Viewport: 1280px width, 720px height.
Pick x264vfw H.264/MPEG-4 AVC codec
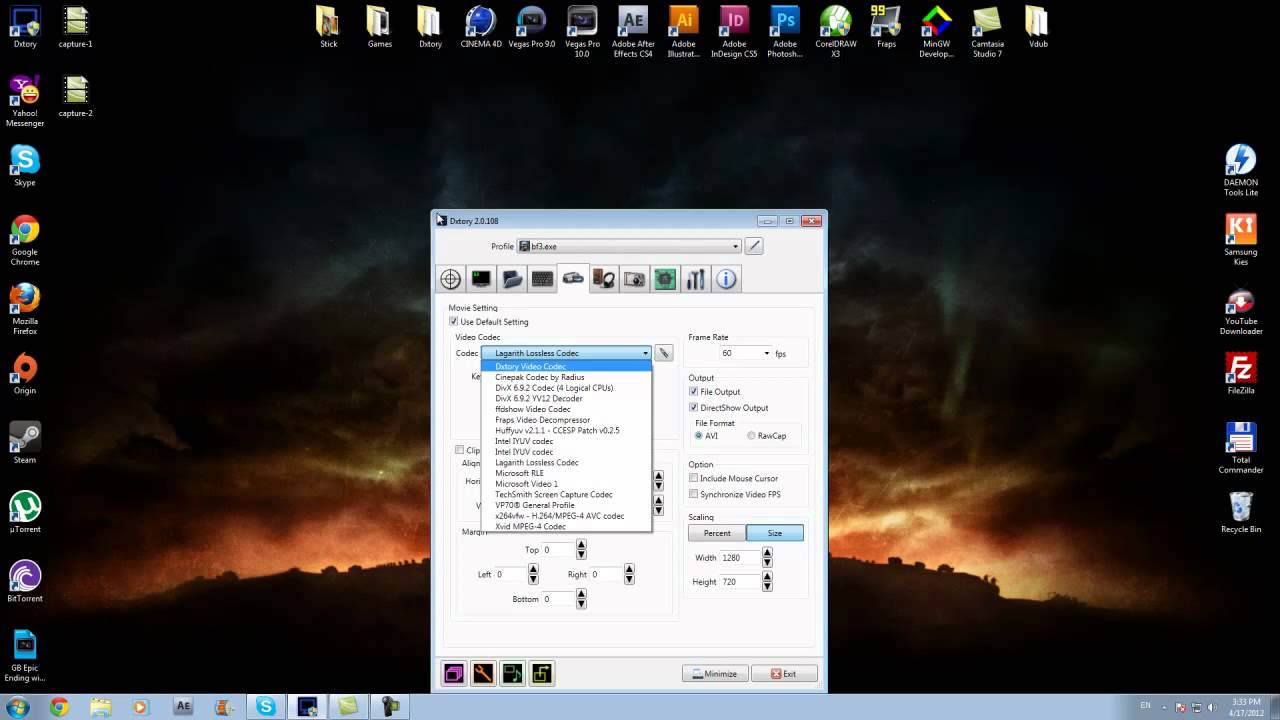(x=566, y=516)
